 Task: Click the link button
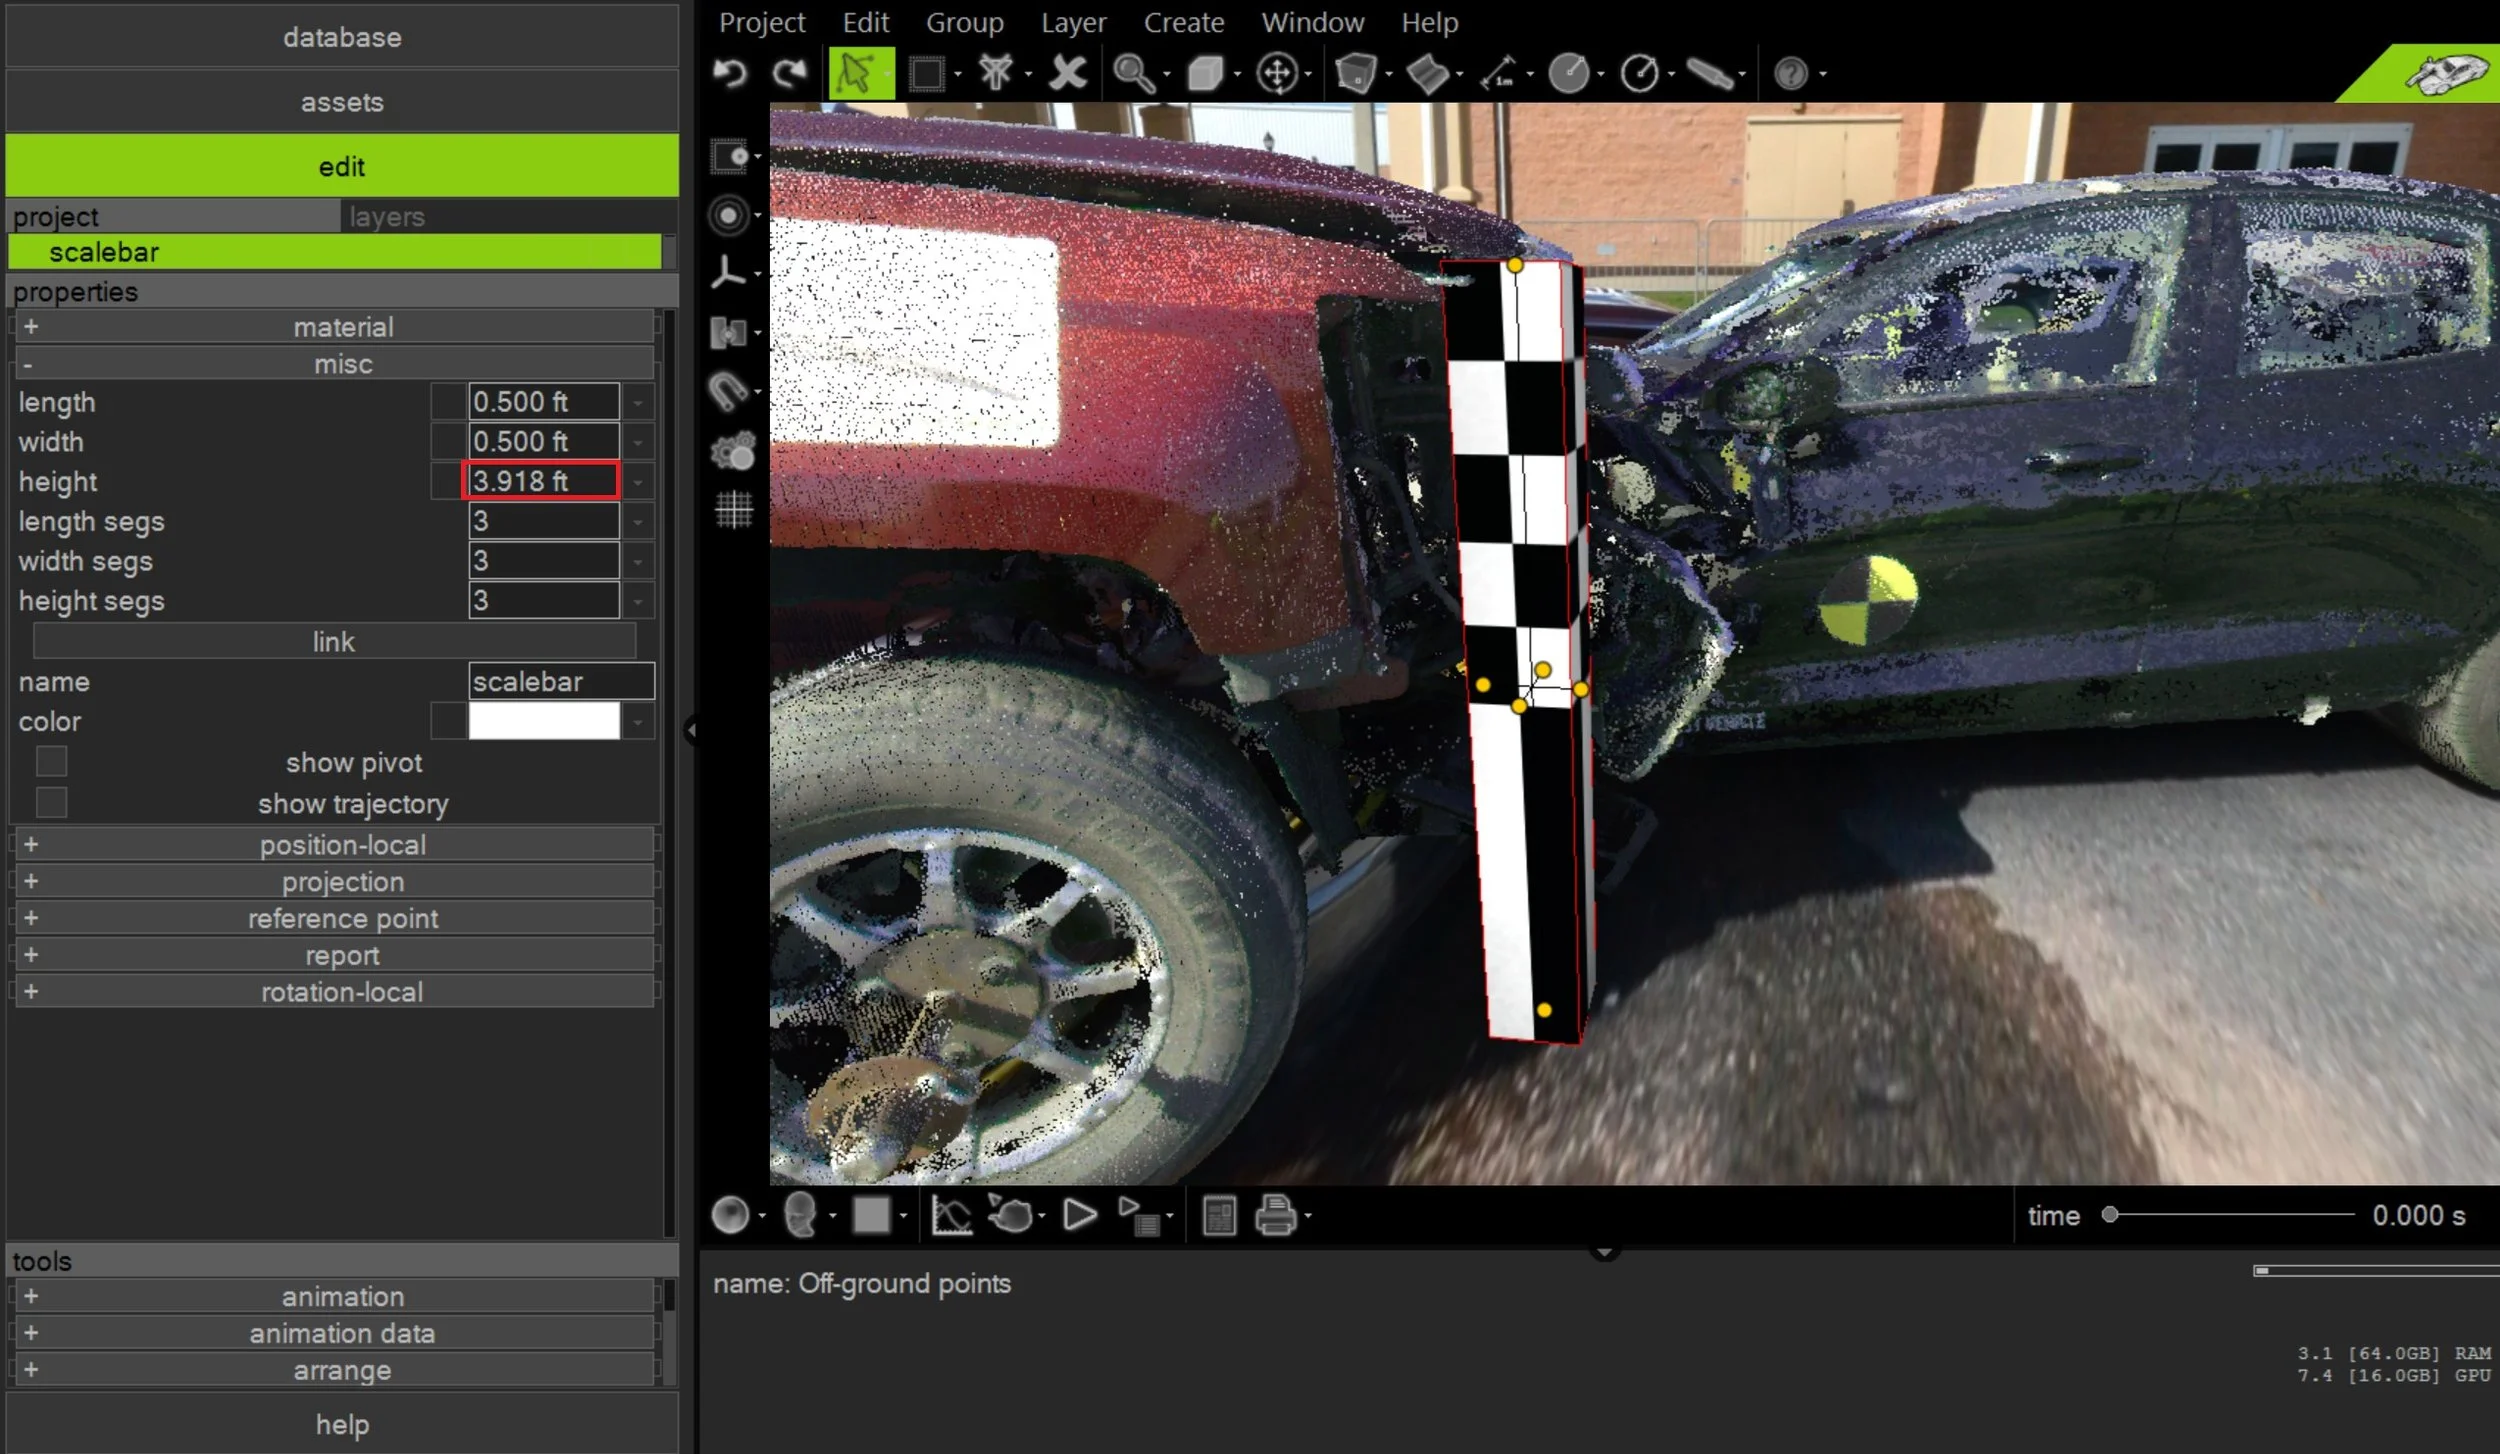(334, 641)
